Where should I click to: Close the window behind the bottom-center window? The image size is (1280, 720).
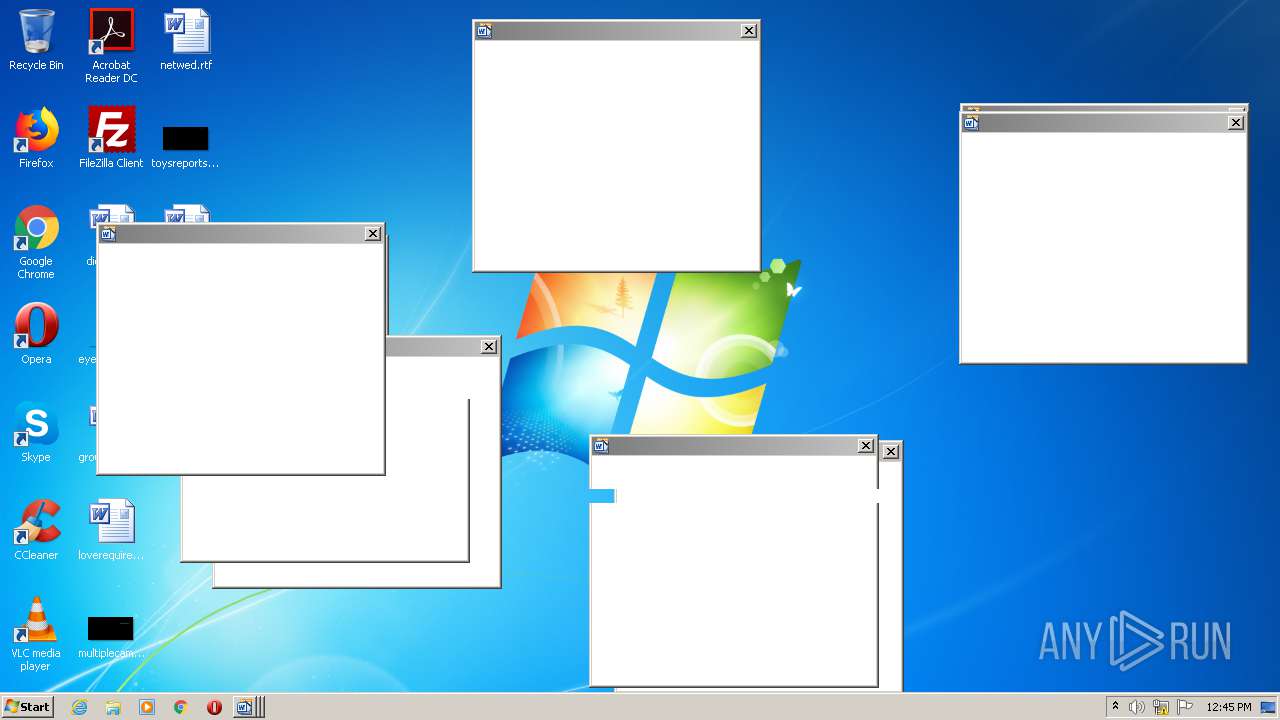pos(891,452)
